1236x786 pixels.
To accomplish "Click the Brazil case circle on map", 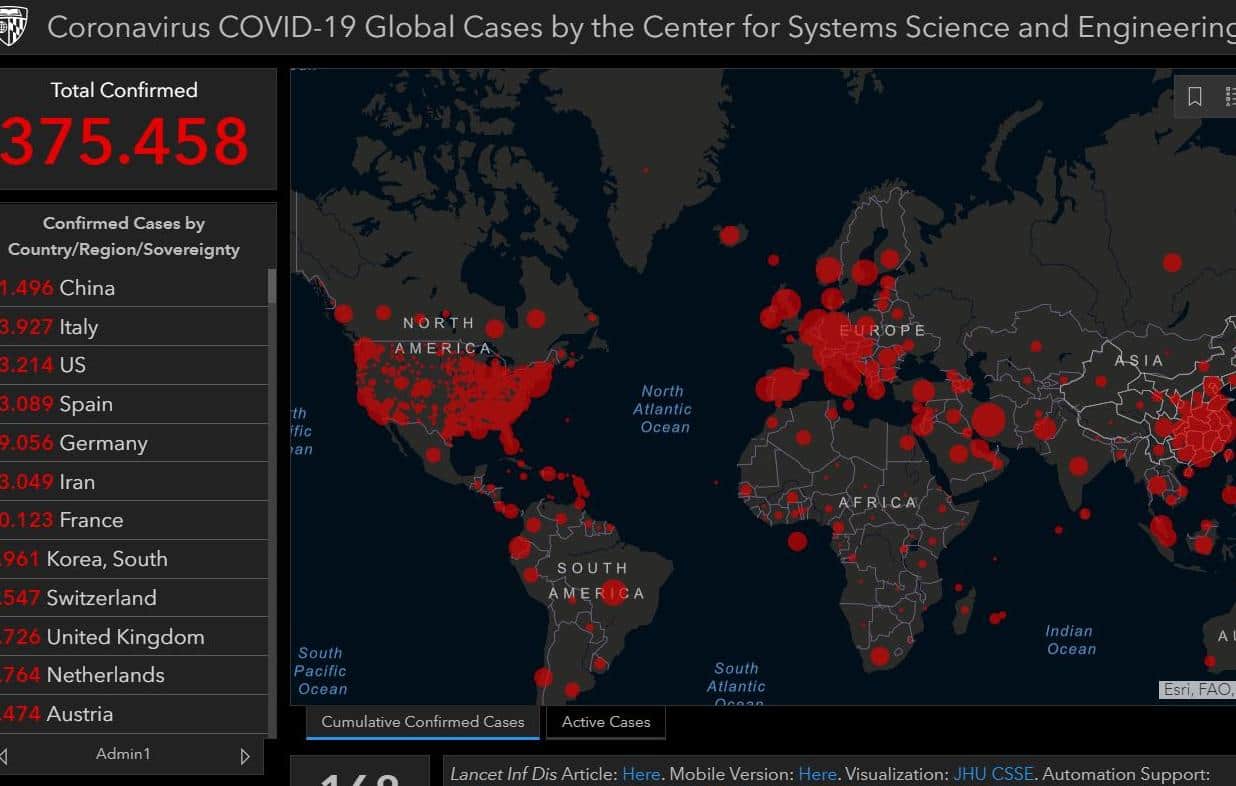I will (613, 592).
